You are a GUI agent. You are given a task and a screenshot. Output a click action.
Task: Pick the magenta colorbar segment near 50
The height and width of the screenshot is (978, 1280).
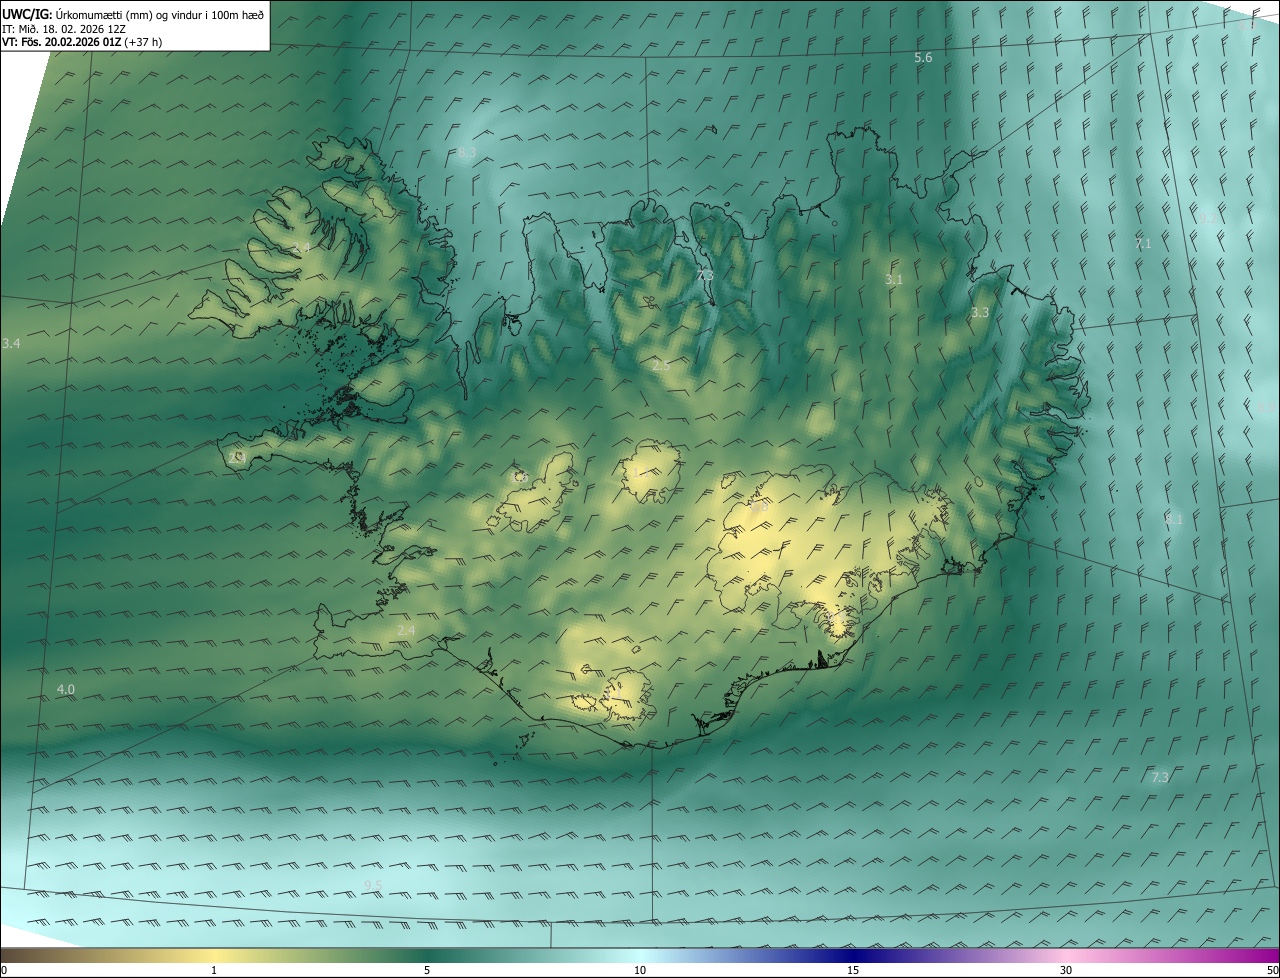[1270, 955]
